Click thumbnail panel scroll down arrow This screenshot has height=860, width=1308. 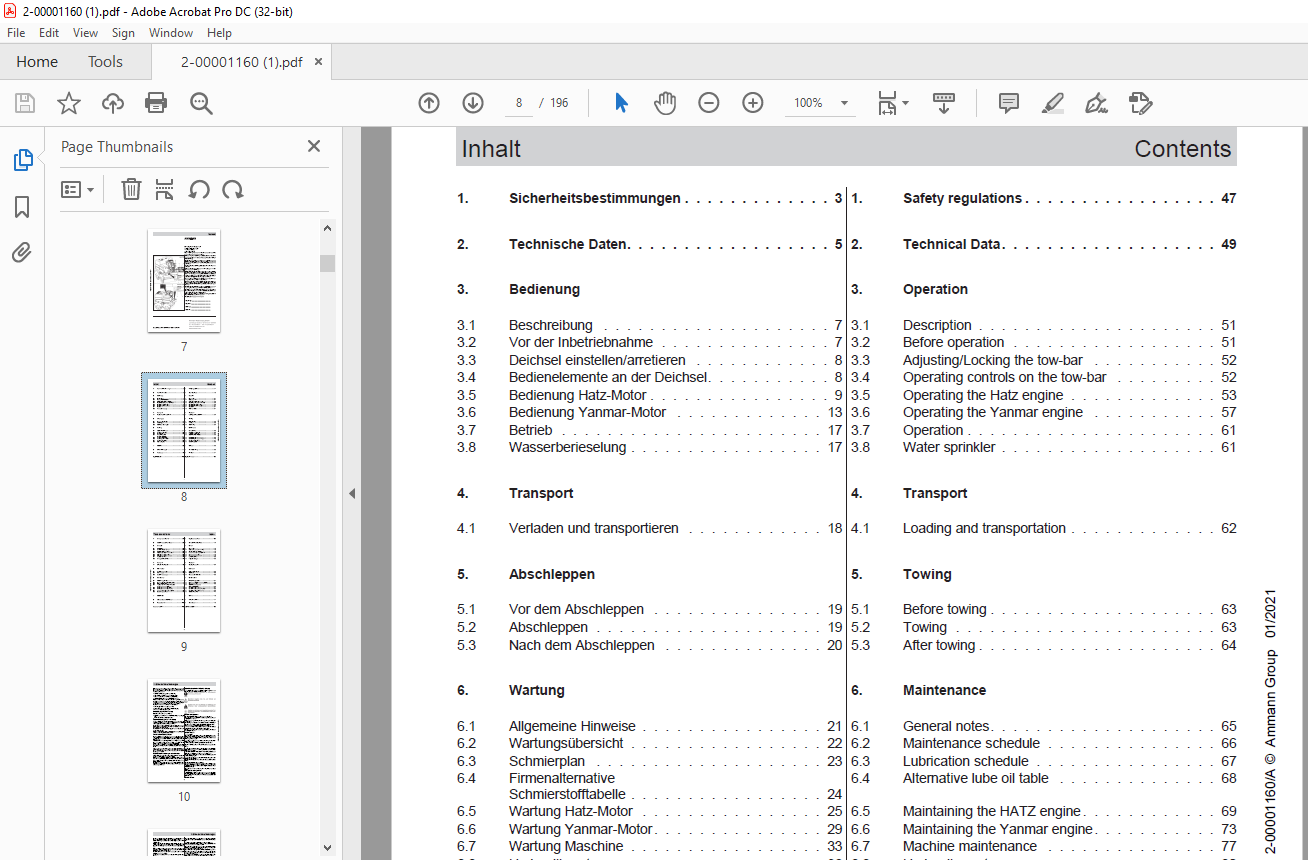328,848
